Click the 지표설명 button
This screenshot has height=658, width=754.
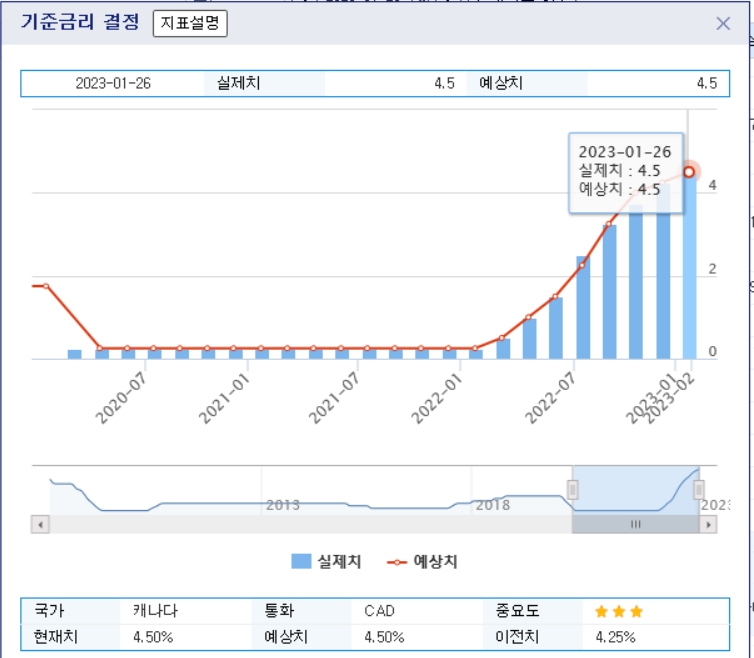(x=190, y=23)
